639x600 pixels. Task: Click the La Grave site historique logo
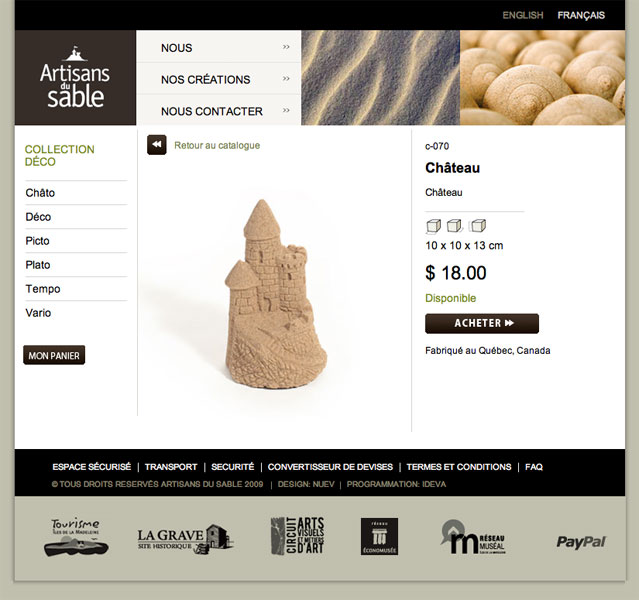(185, 539)
